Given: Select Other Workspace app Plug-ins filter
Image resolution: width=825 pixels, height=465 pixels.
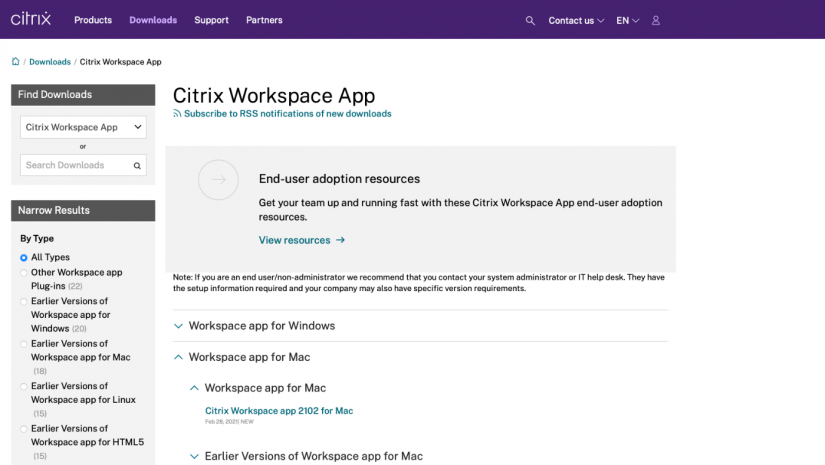Looking at the screenshot, I should pyautogui.click(x=24, y=272).
